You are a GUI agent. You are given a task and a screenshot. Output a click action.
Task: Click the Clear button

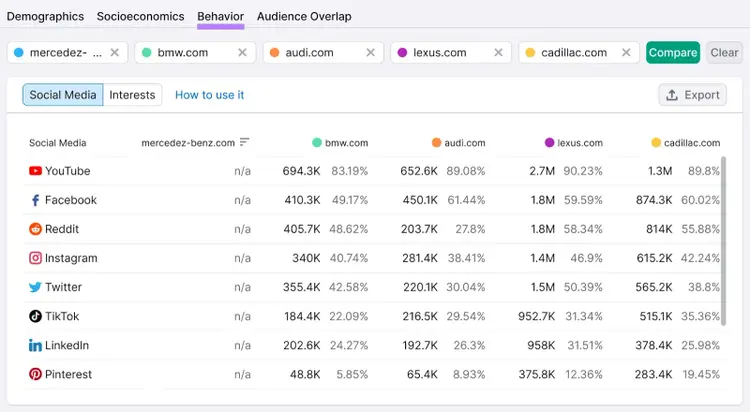[724, 53]
